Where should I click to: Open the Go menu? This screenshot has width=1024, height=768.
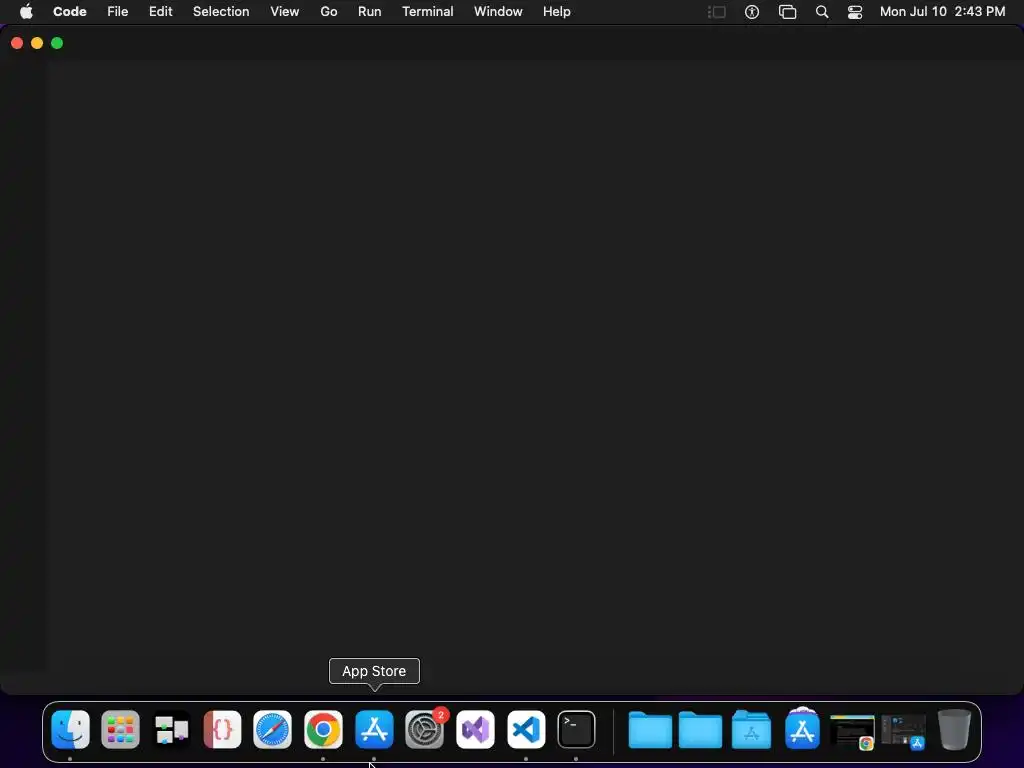pyautogui.click(x=328, y=12)
